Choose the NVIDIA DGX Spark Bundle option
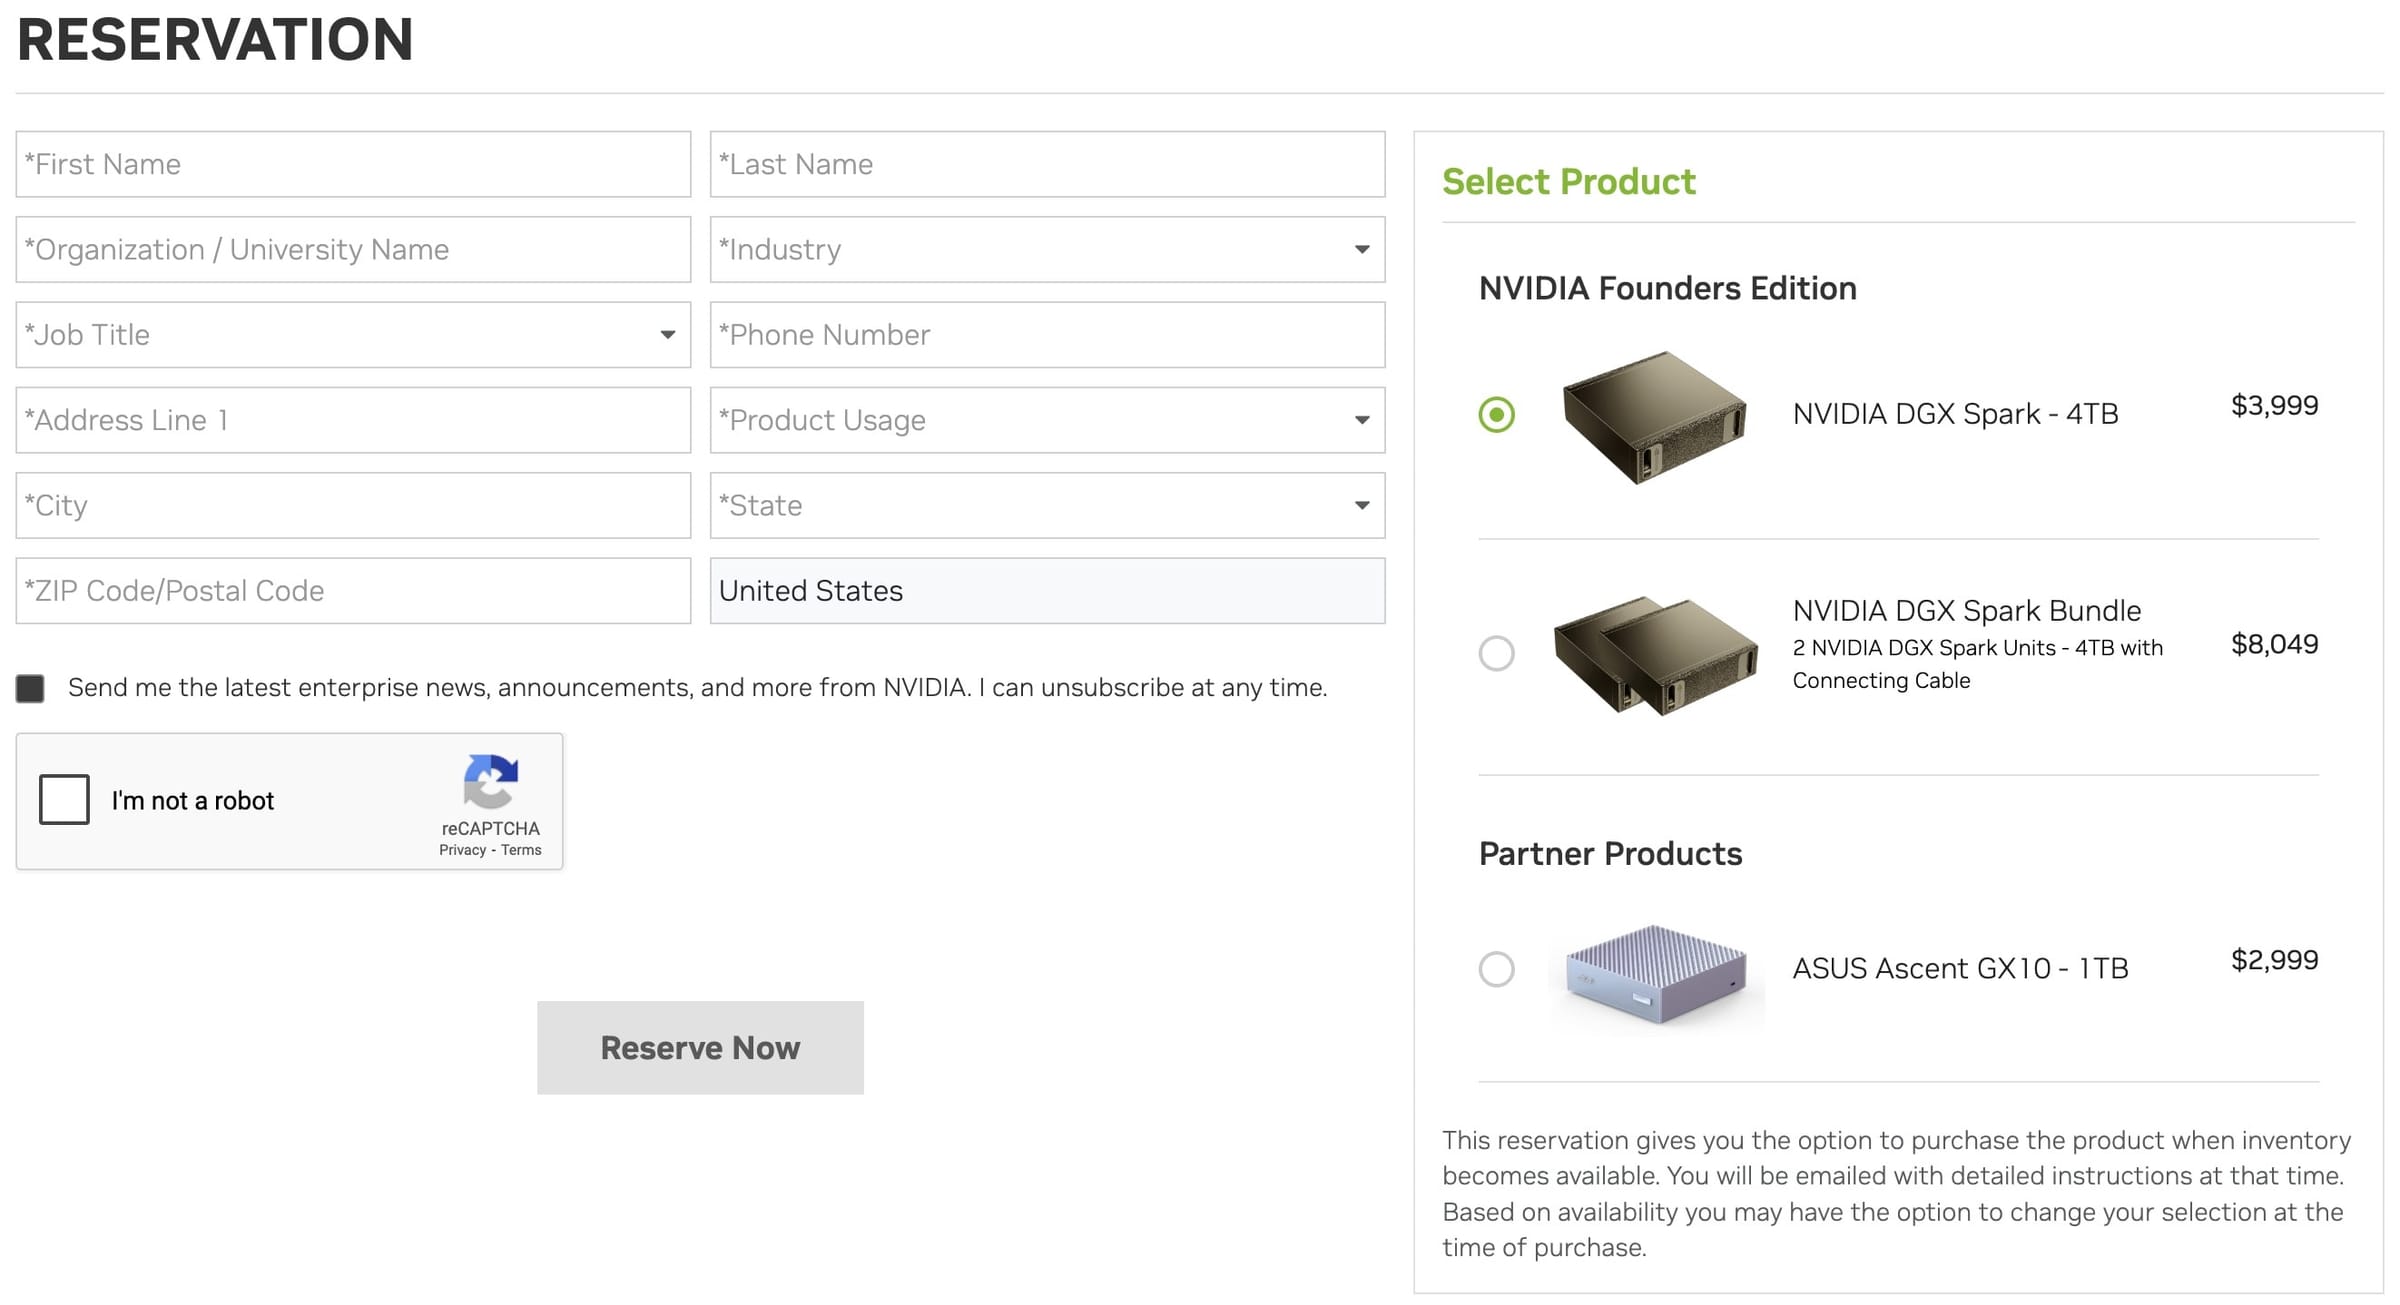The height and width of the screenshot is (1305, 2400). pyautogui.click(x=1497, y=655)
